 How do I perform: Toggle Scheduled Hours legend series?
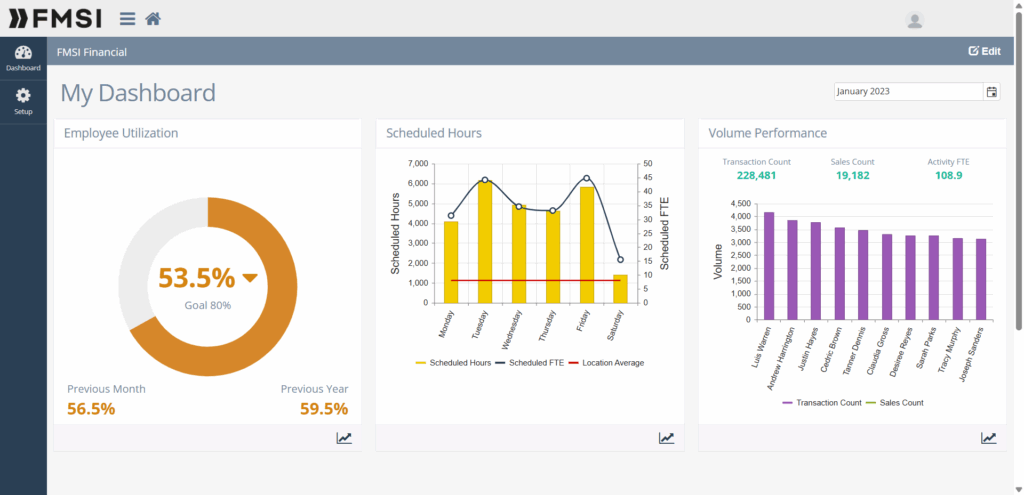click(x=455, y=363)
